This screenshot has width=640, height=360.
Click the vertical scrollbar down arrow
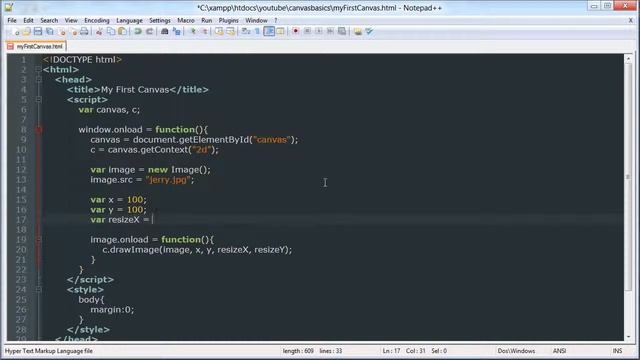(x=628, y=336)
